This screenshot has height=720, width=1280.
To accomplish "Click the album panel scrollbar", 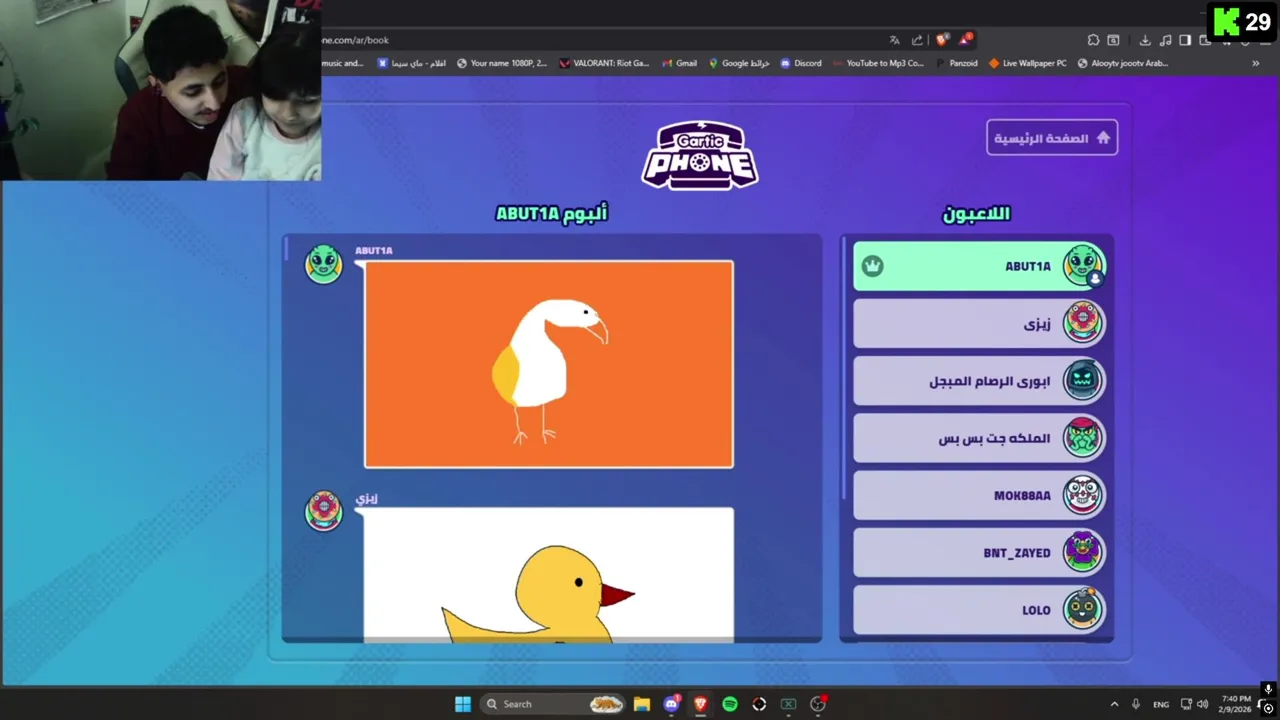I will [x=286, y=250].
